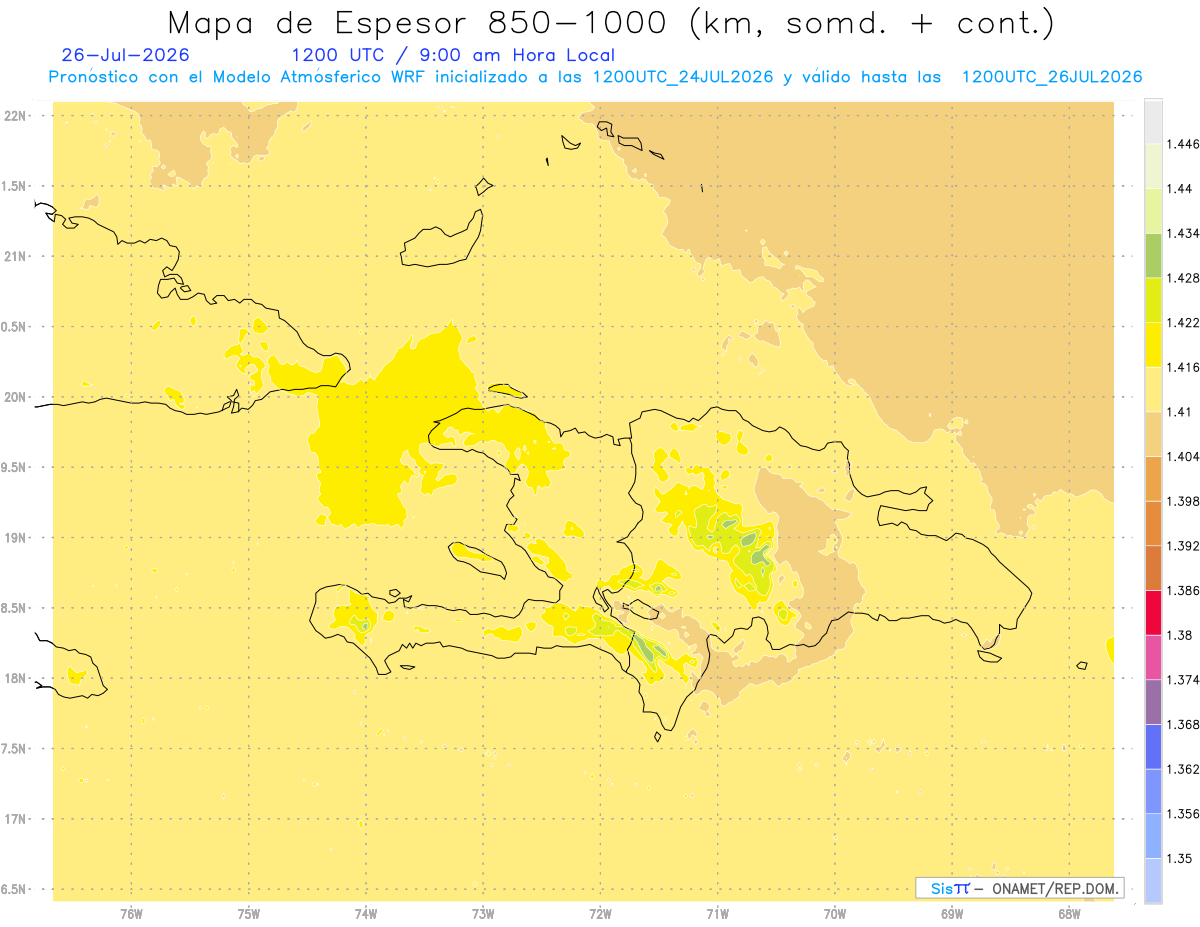The height and width of the screenshot is (927, 1200).
Task: Click the longitude label '71W'
Action: tap(717, 913)
